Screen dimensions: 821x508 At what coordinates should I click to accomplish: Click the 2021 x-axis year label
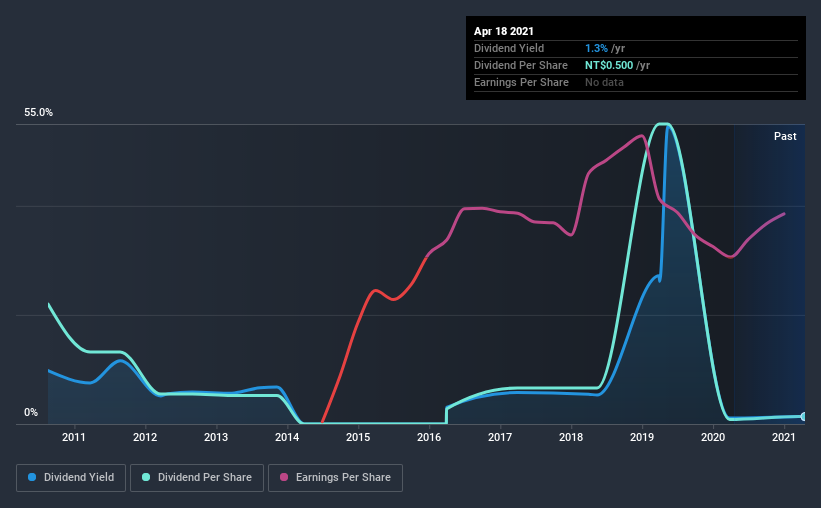(784, 437)
